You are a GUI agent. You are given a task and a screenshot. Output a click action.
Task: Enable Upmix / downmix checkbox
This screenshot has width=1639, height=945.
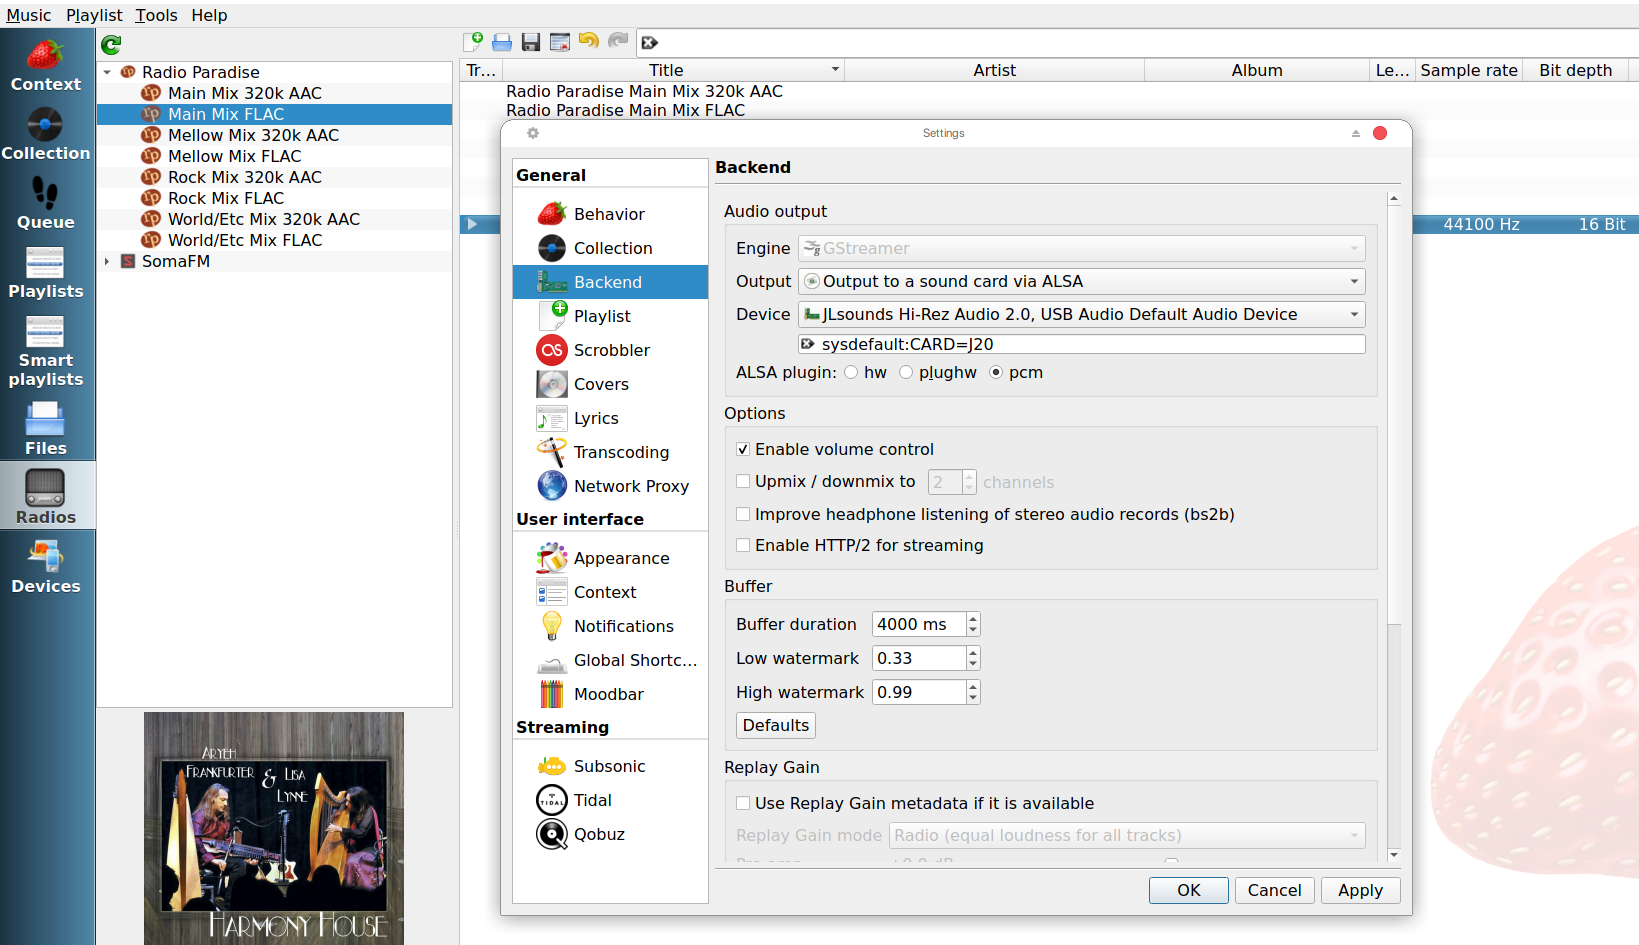[743, 481]
